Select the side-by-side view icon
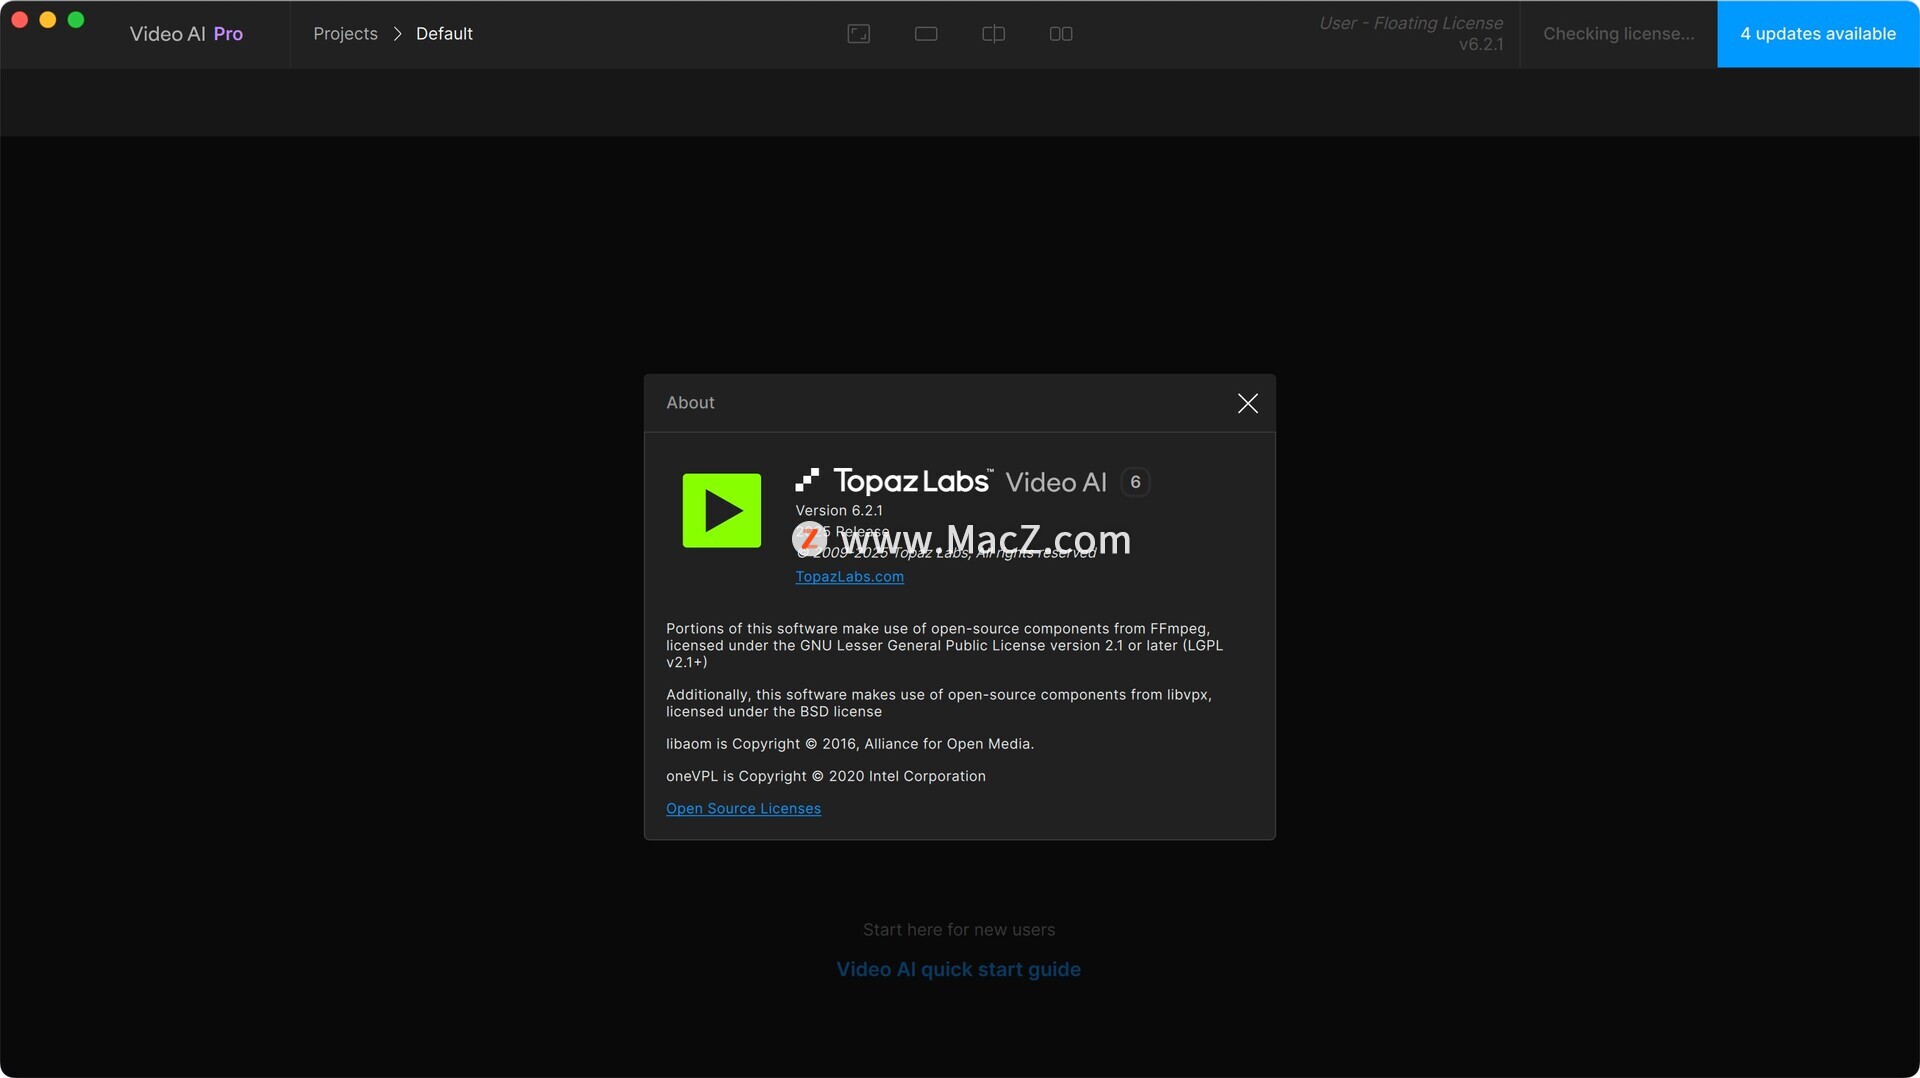 coord(1061,34)
